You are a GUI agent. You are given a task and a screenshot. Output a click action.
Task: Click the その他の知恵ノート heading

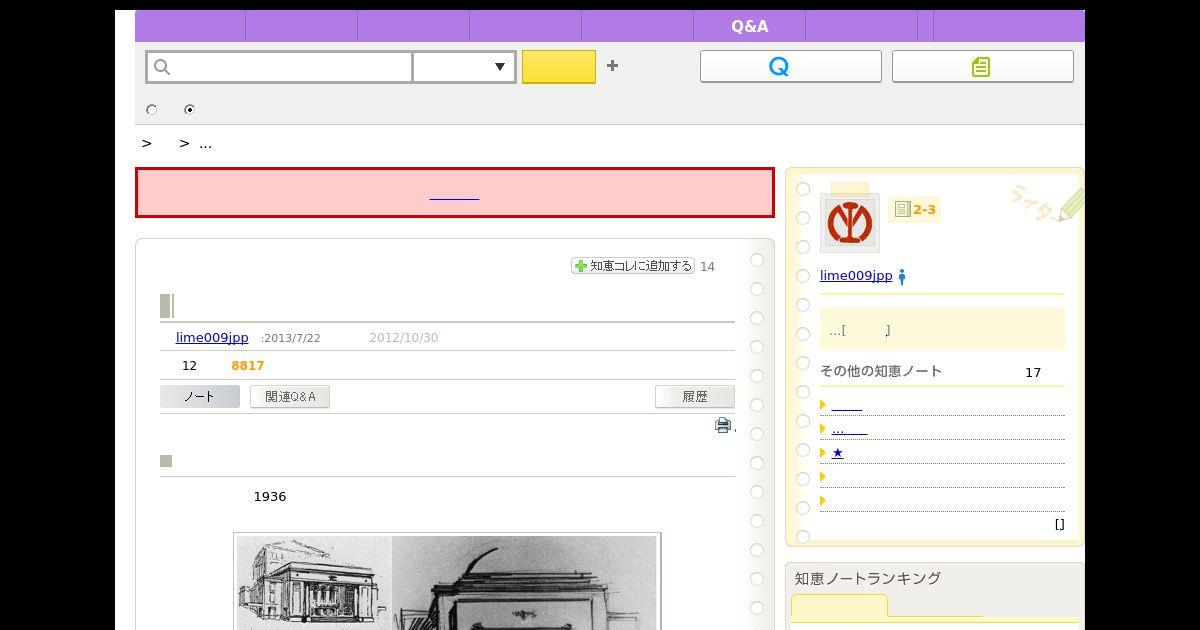pyautogui.click(x=881, y=371)
